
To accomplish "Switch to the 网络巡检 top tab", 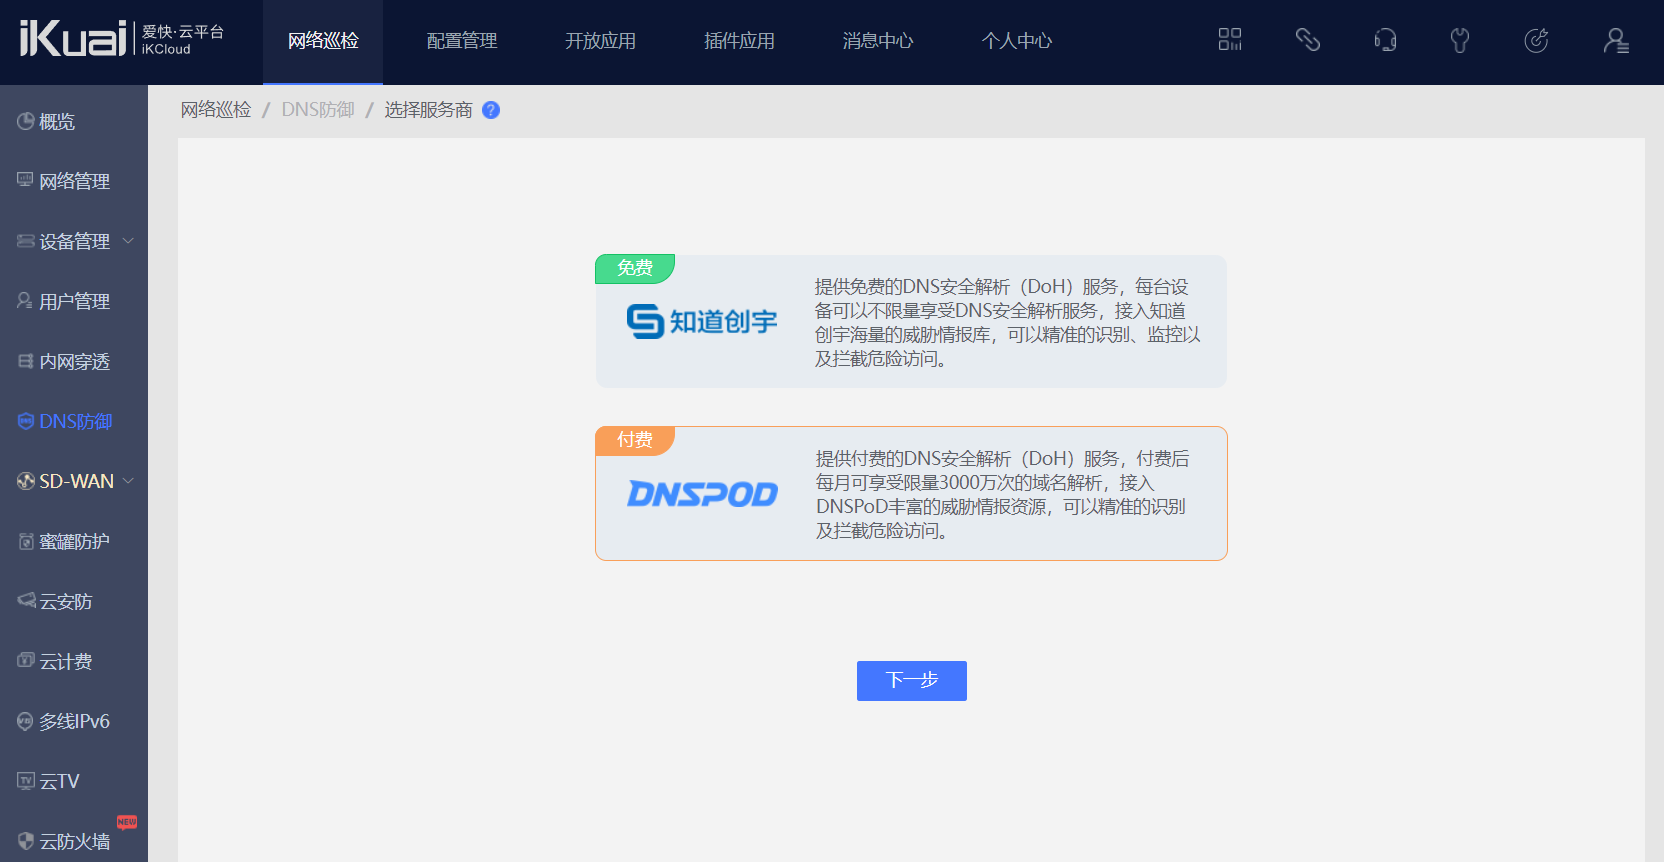I will tap(323, 41).
